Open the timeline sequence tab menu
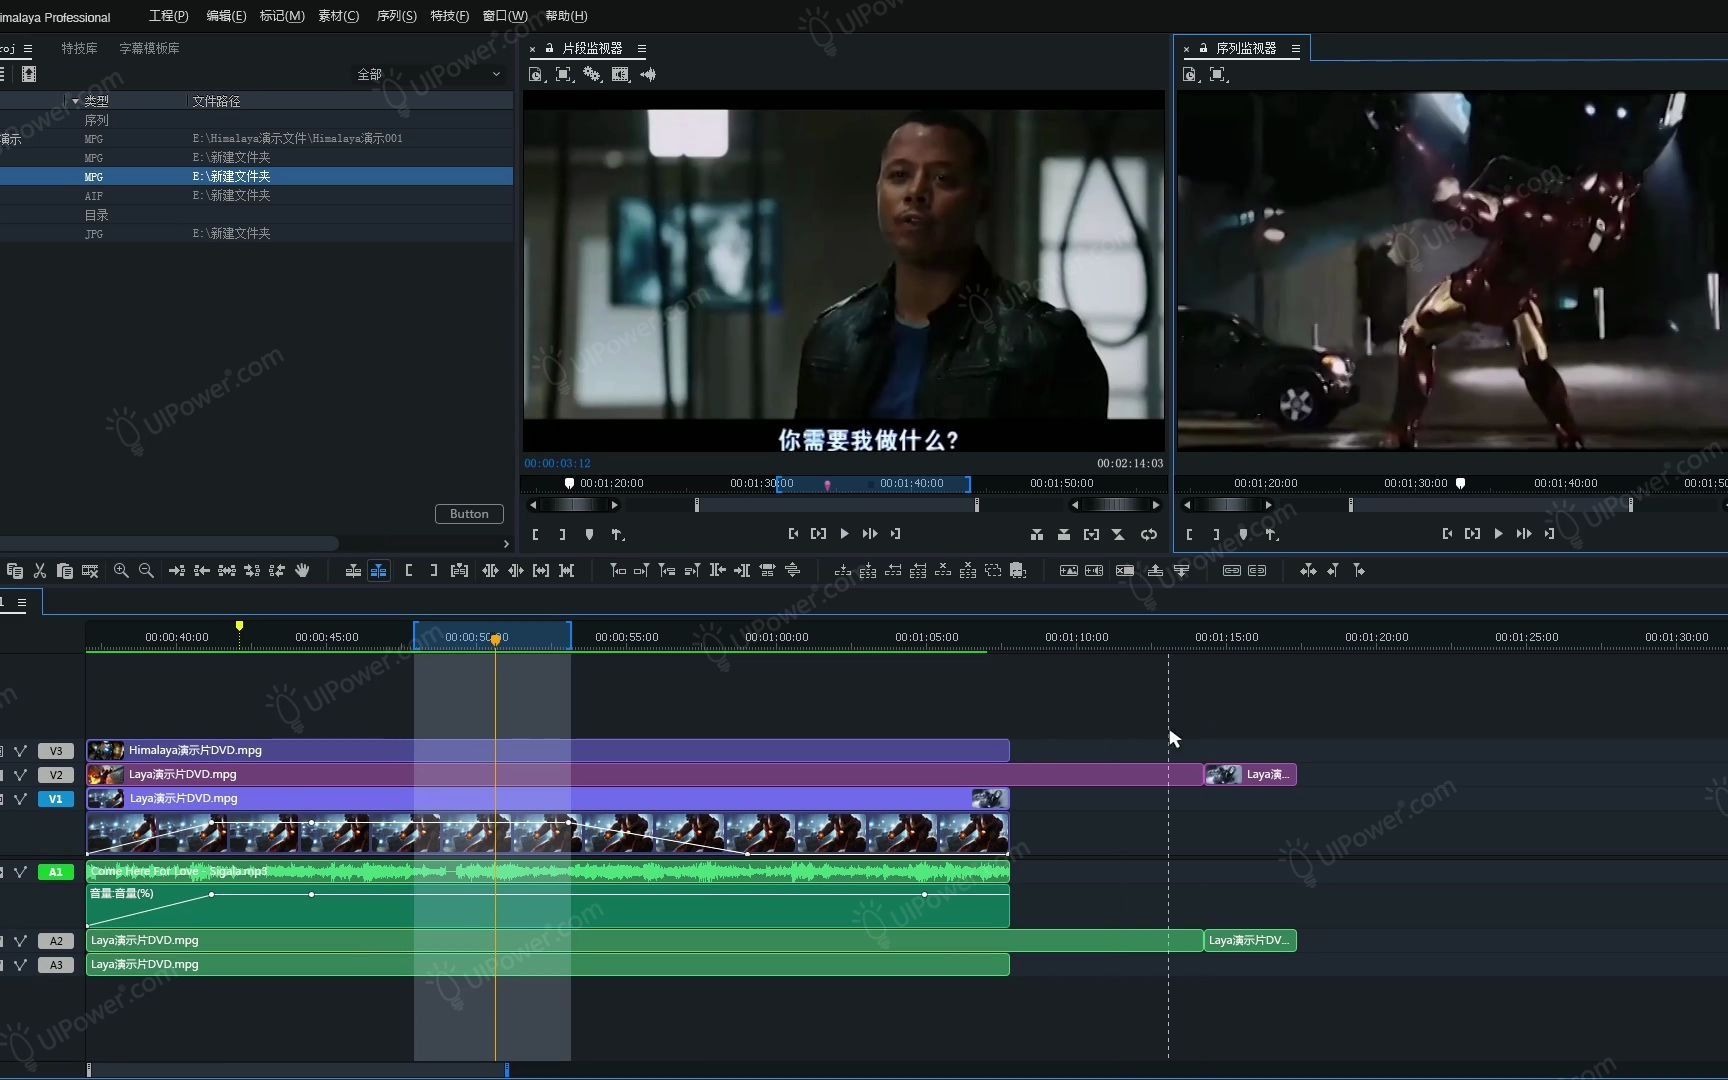This screenshot has width=1728, height=1080. click(22, 602)
